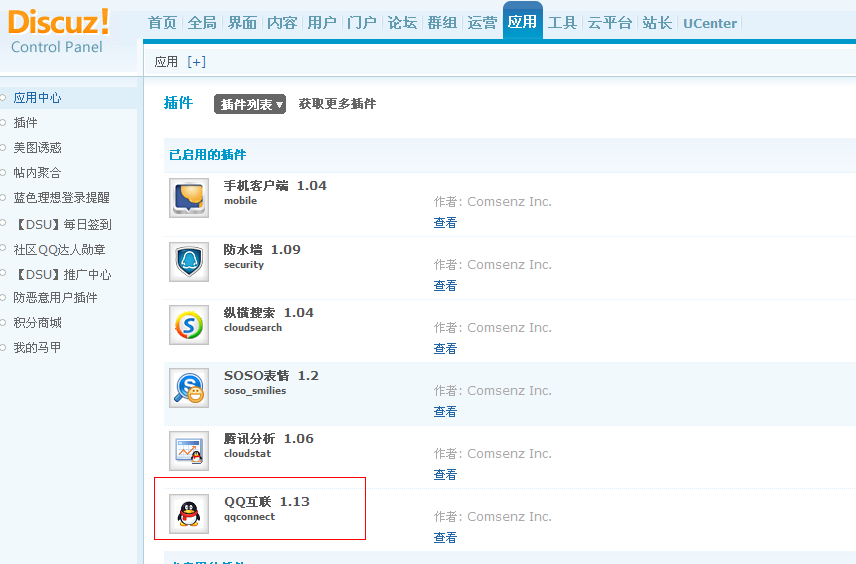
Task: Open the 首页 top menu
Action: click(x=162, y=23)
